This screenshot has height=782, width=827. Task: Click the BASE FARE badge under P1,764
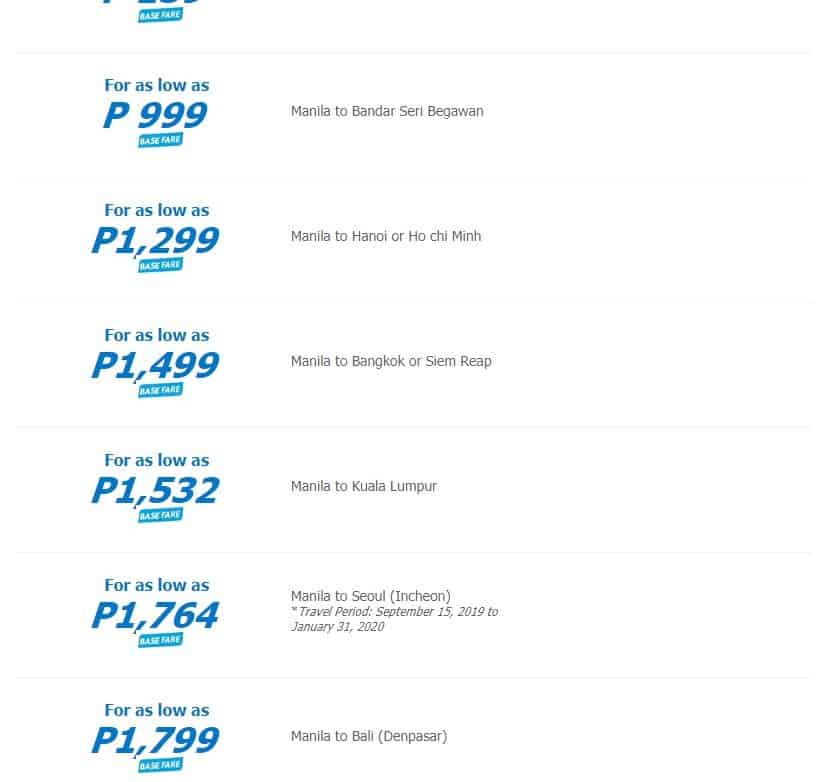pos(159,640)
